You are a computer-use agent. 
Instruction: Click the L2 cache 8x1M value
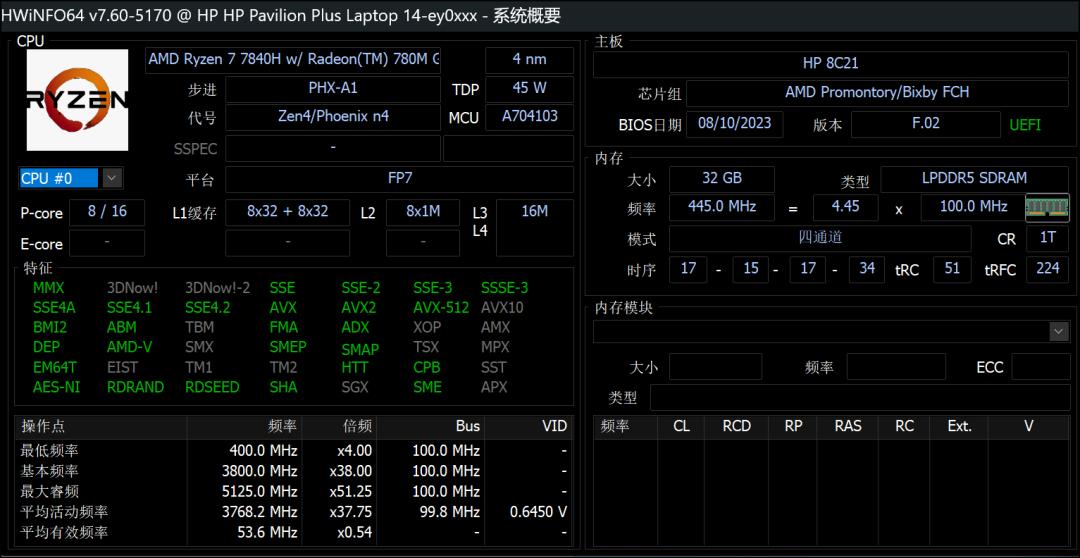tap(423, 212)
